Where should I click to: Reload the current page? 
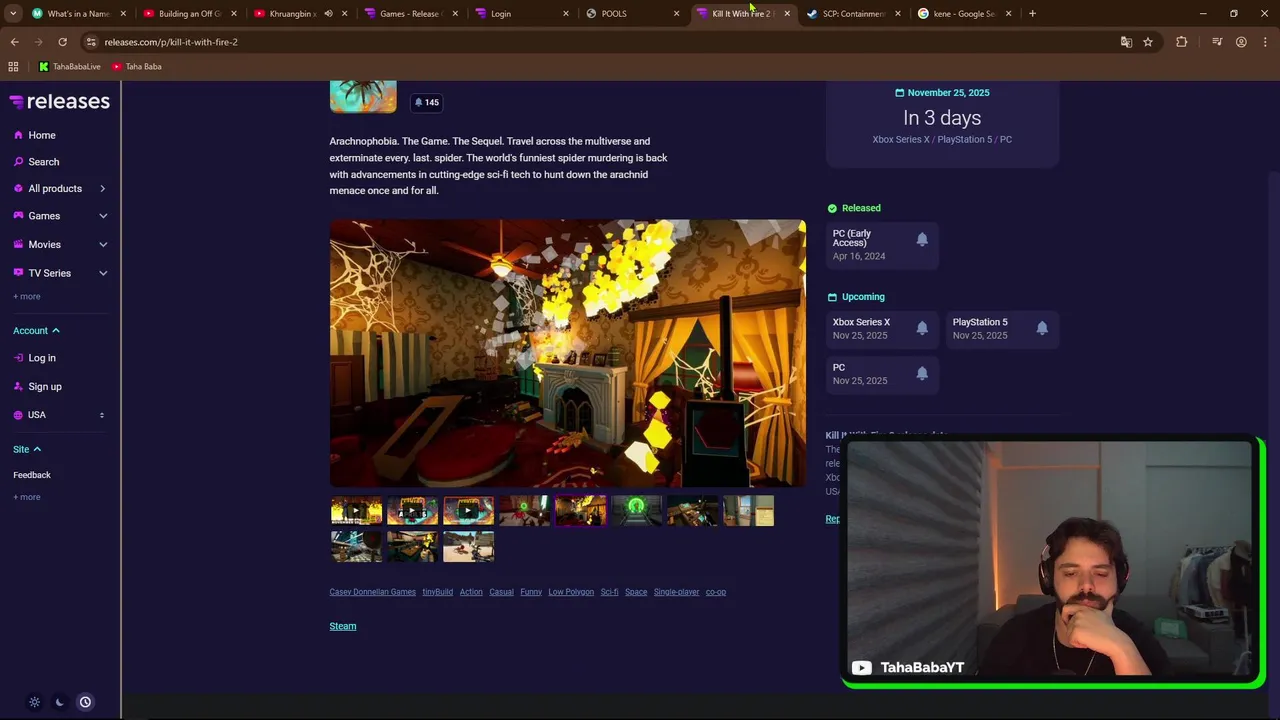[x=62, y=42]
